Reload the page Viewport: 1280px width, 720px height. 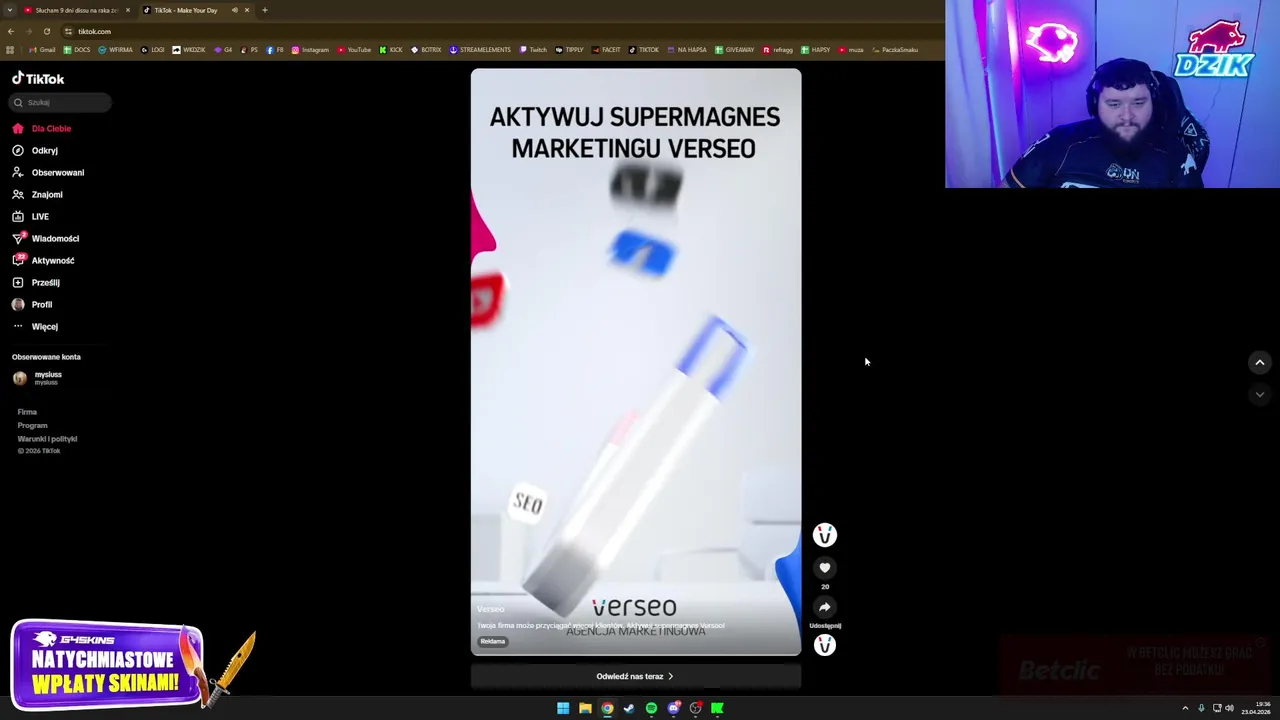tap(47, 31)
